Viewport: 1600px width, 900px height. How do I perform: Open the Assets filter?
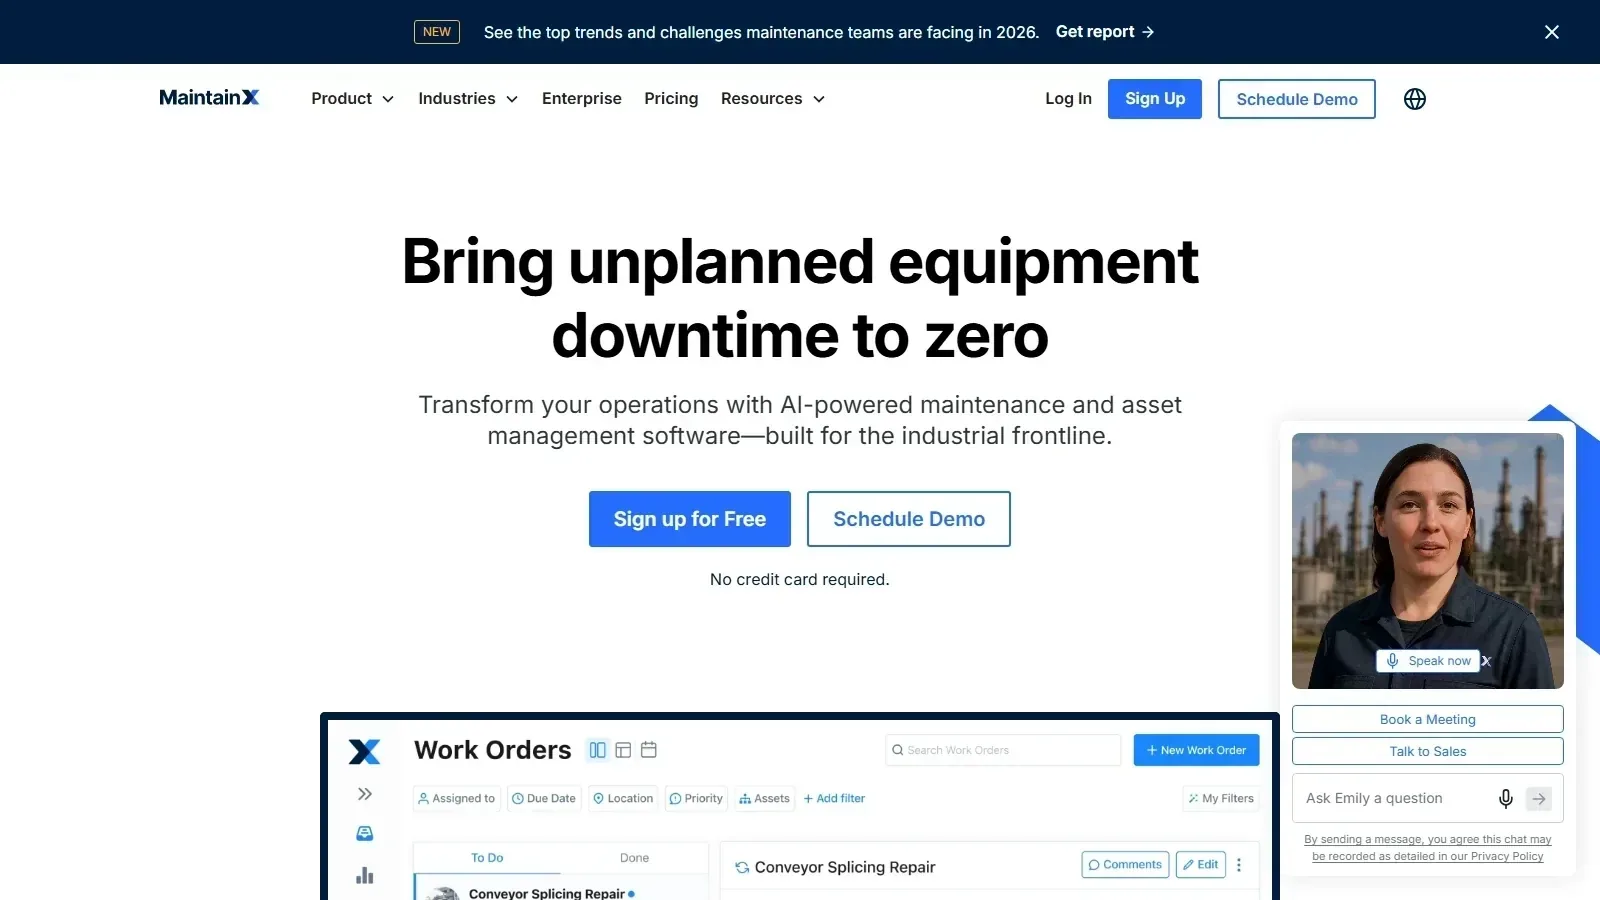(x=764, y=798)
